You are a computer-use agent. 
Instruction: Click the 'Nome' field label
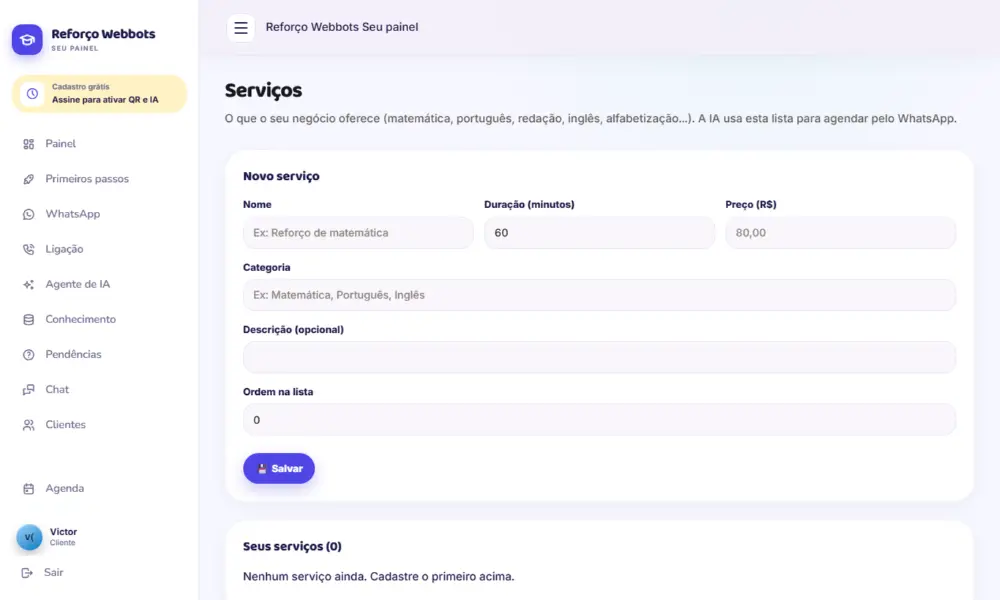pyautogui.click(x=257, y=205)
